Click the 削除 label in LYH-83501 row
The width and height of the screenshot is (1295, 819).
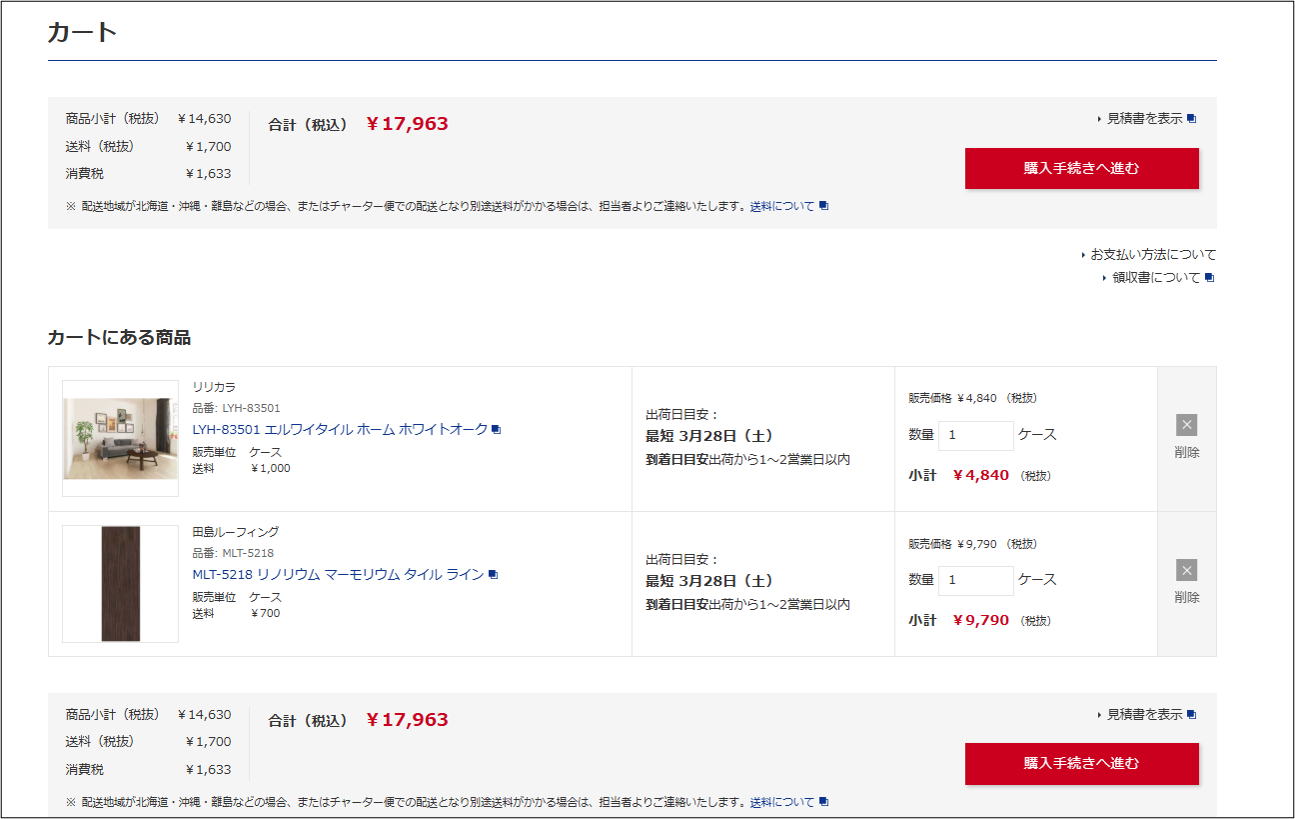pyautogui.click(x=1187, y=452)
